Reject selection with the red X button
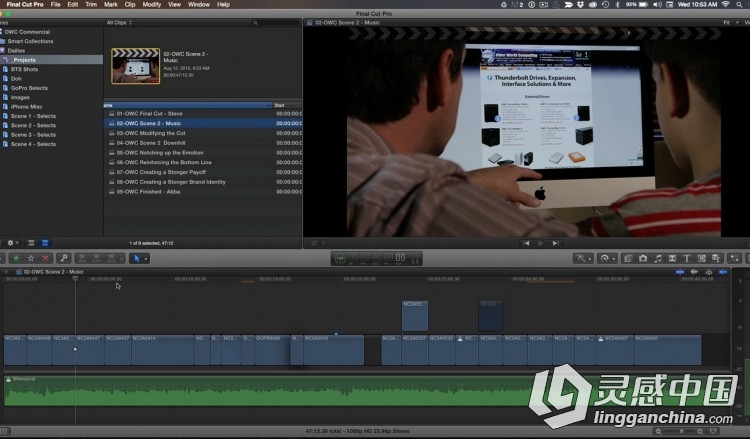Screen dimensions: 750x439 tap(45, 258)
